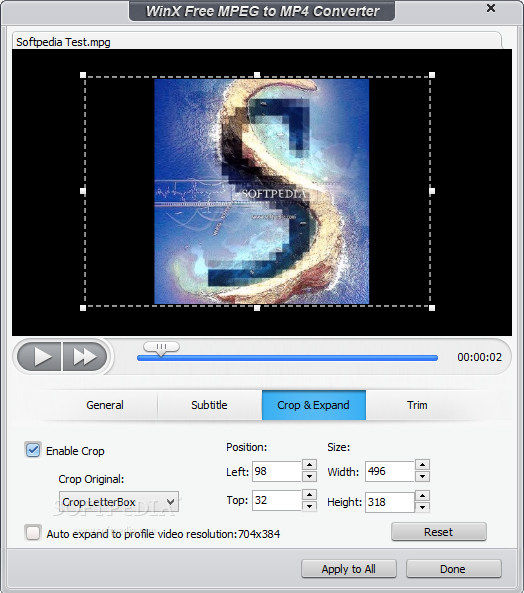The image size is (524, 593).
Task: Click the bottom-left crop handle
Action: point(83,308)
